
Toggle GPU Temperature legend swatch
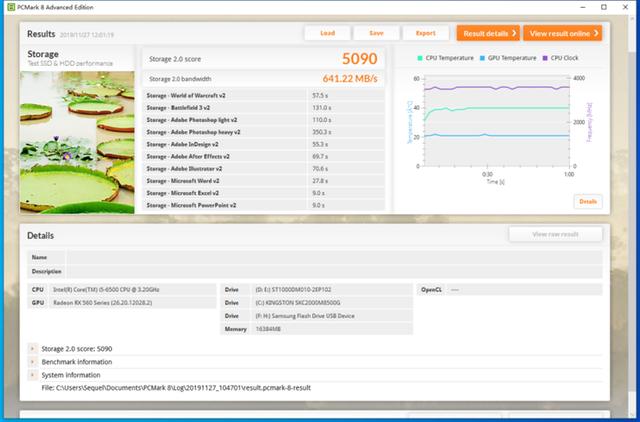[482, 58]
